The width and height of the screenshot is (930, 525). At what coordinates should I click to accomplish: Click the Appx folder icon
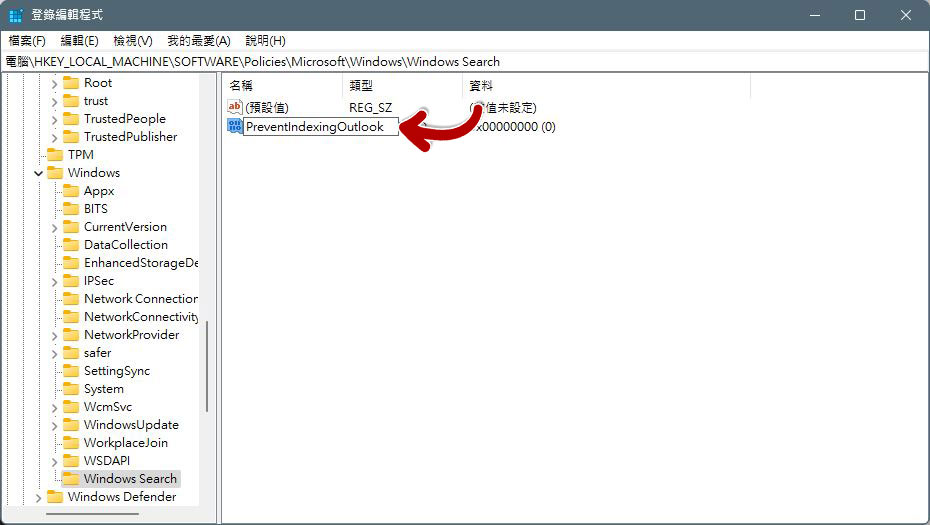point(71,190)
